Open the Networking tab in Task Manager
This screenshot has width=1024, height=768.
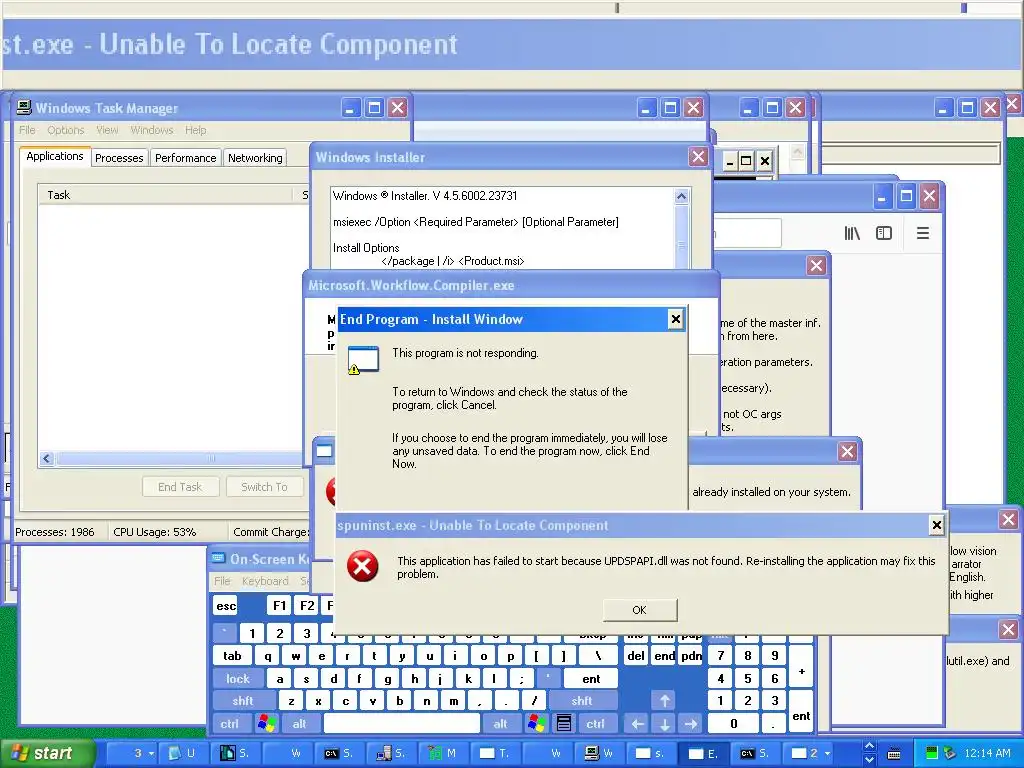point(255,158)
